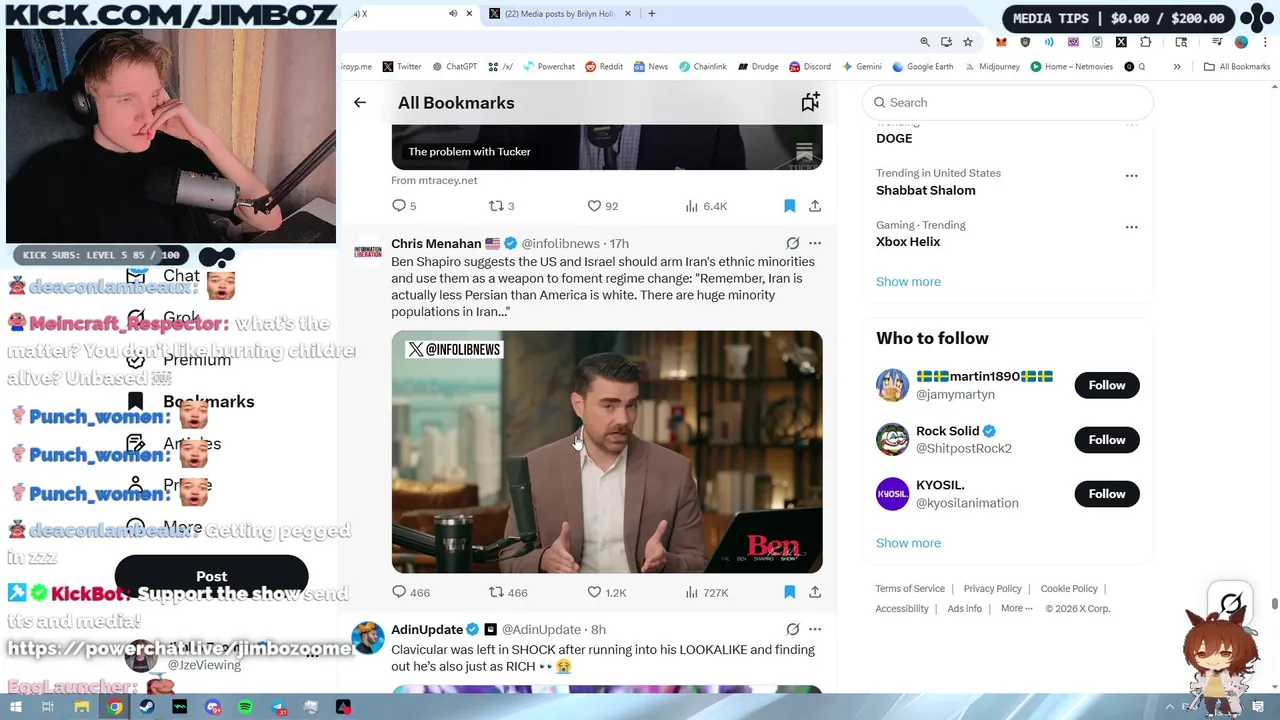Open Steam from the Windows taskbar
This screenshot has width=1280, height=720.
147,707
